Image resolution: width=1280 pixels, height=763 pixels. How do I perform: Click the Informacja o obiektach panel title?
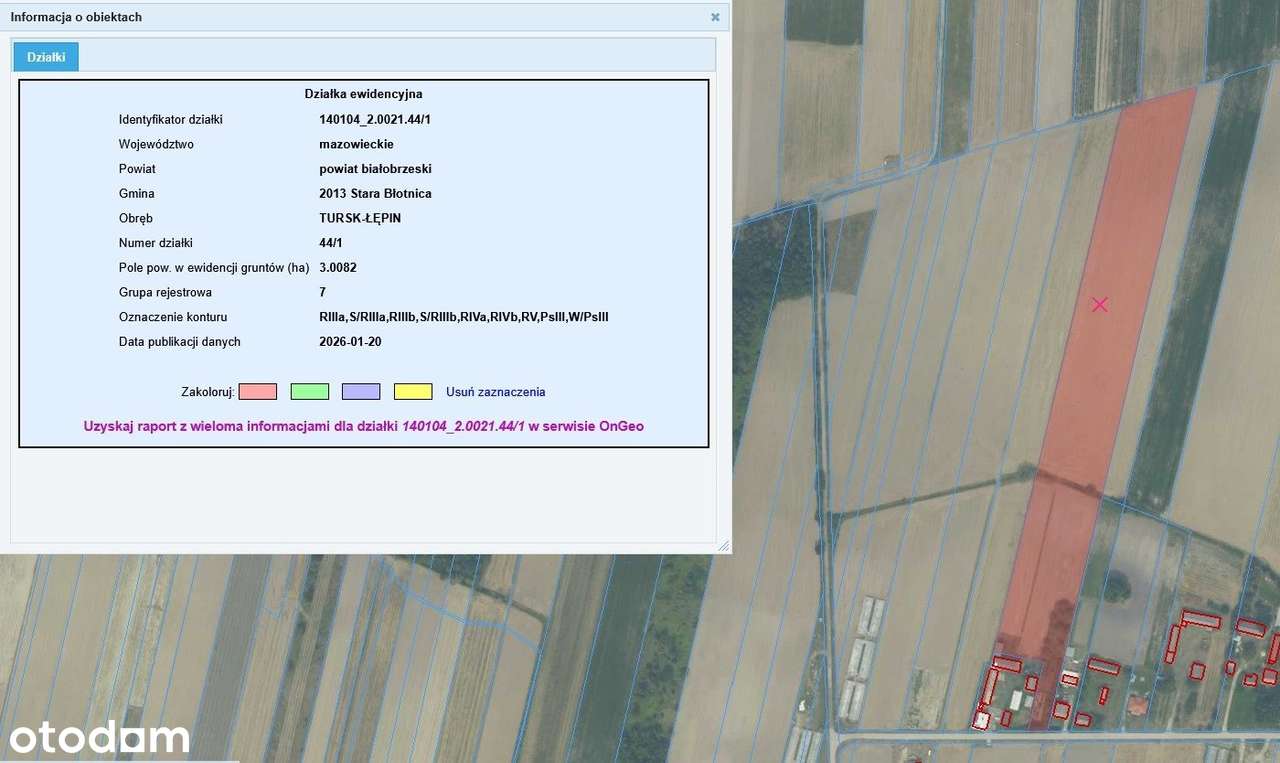click(76, 17)
